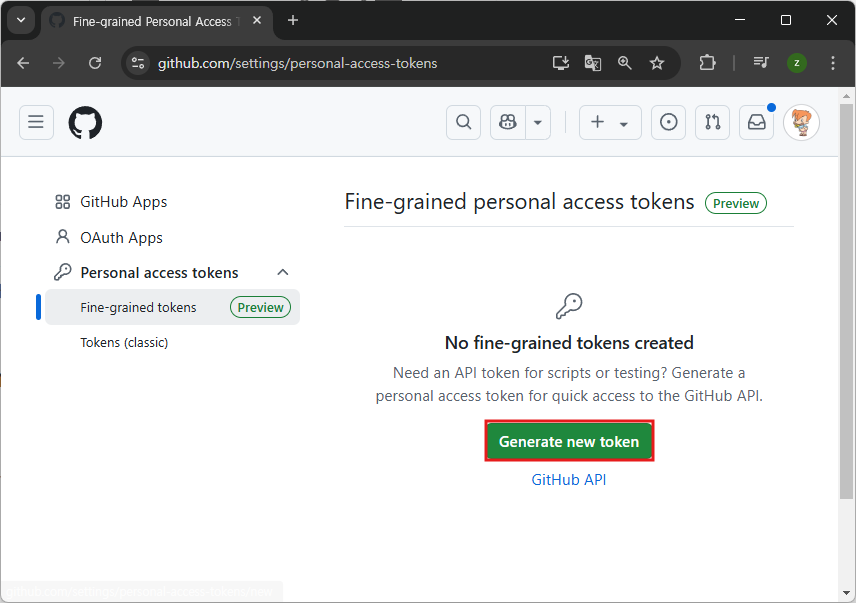Select GitHub Apps in the sidebar
This screenshot has height=603, width=856.
(x=123, y=202)
